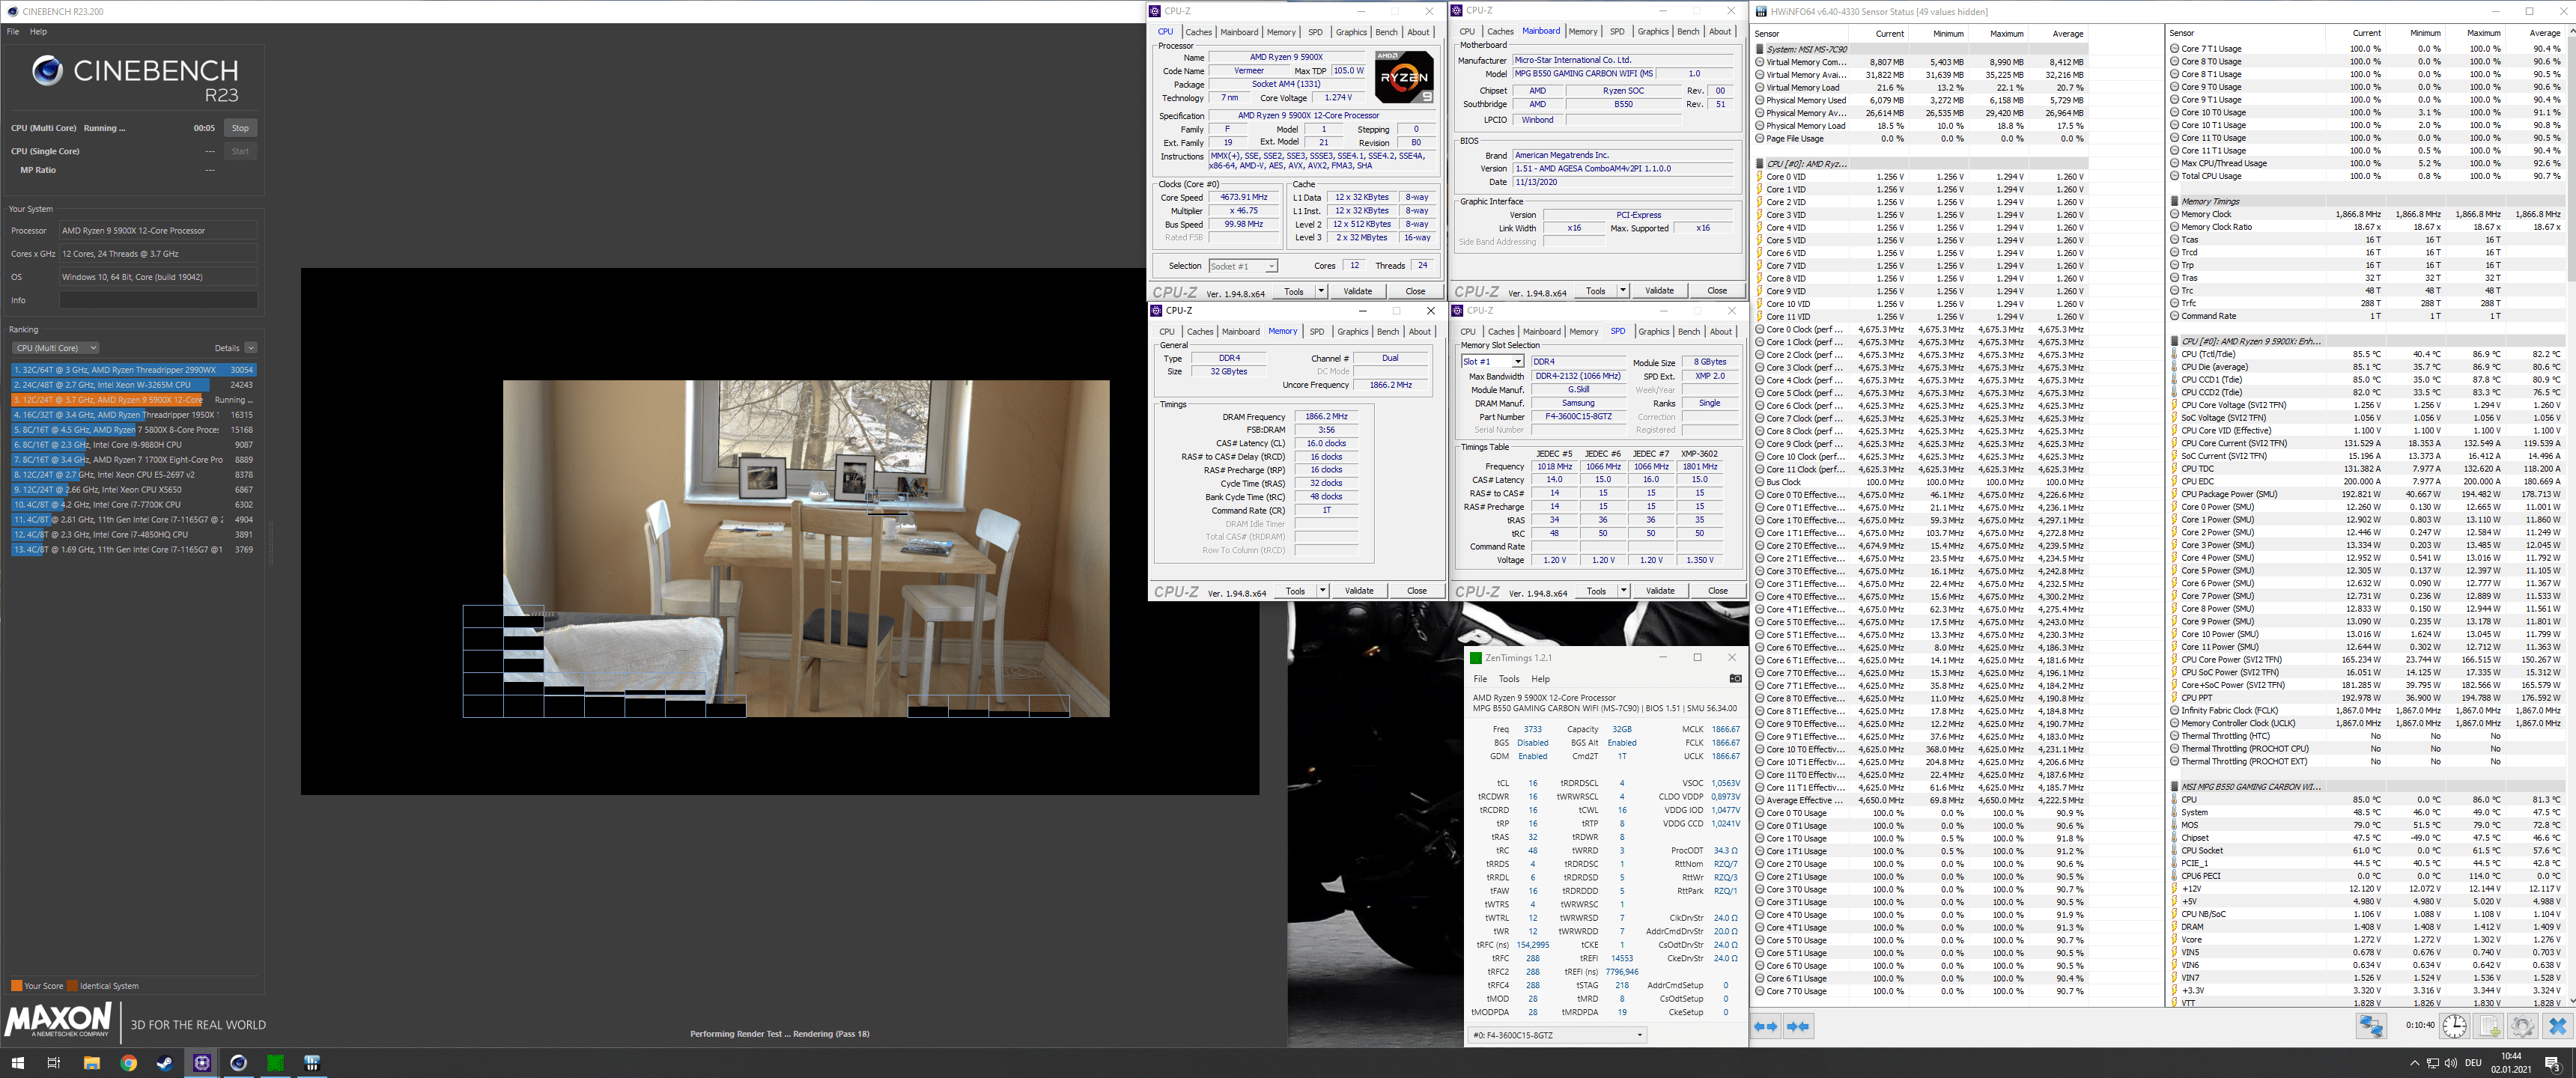Switch to Caches tab in top-left CPU-Z
Viewport: 2576px width, 1078px height.
click(x=1198, y=32)
